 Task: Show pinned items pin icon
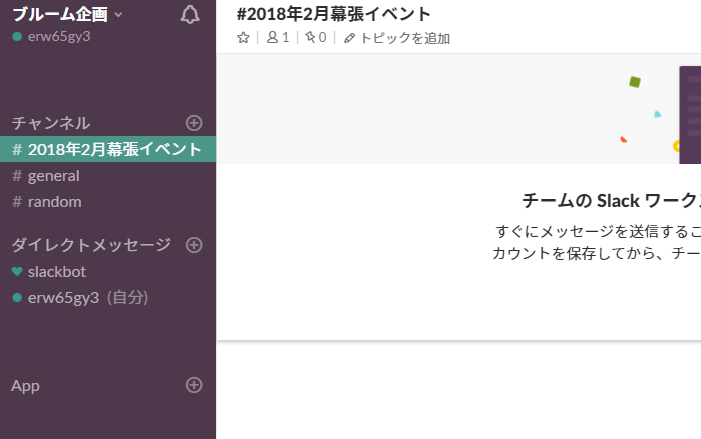tap(310, 37)
